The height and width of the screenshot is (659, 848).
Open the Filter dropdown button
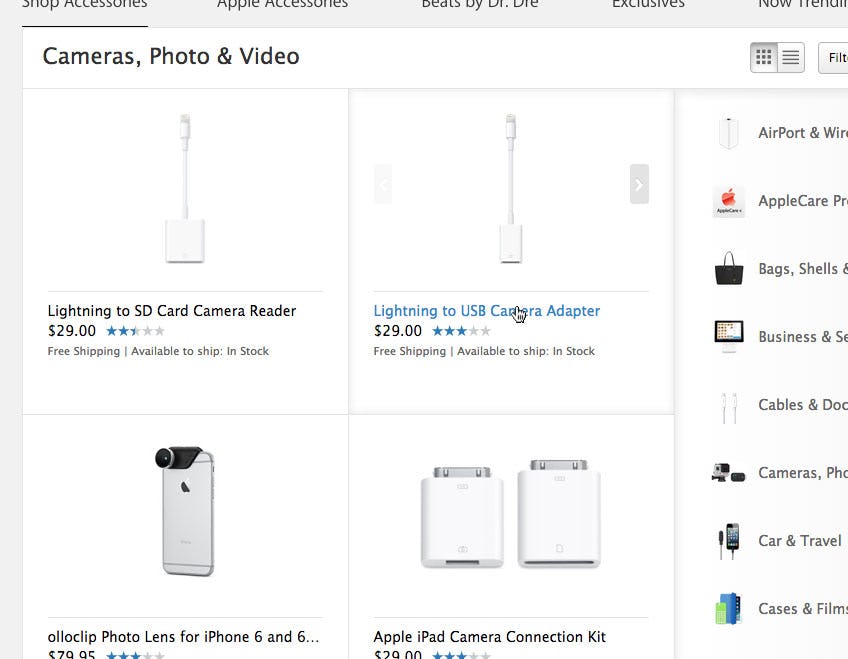[834, 58]
